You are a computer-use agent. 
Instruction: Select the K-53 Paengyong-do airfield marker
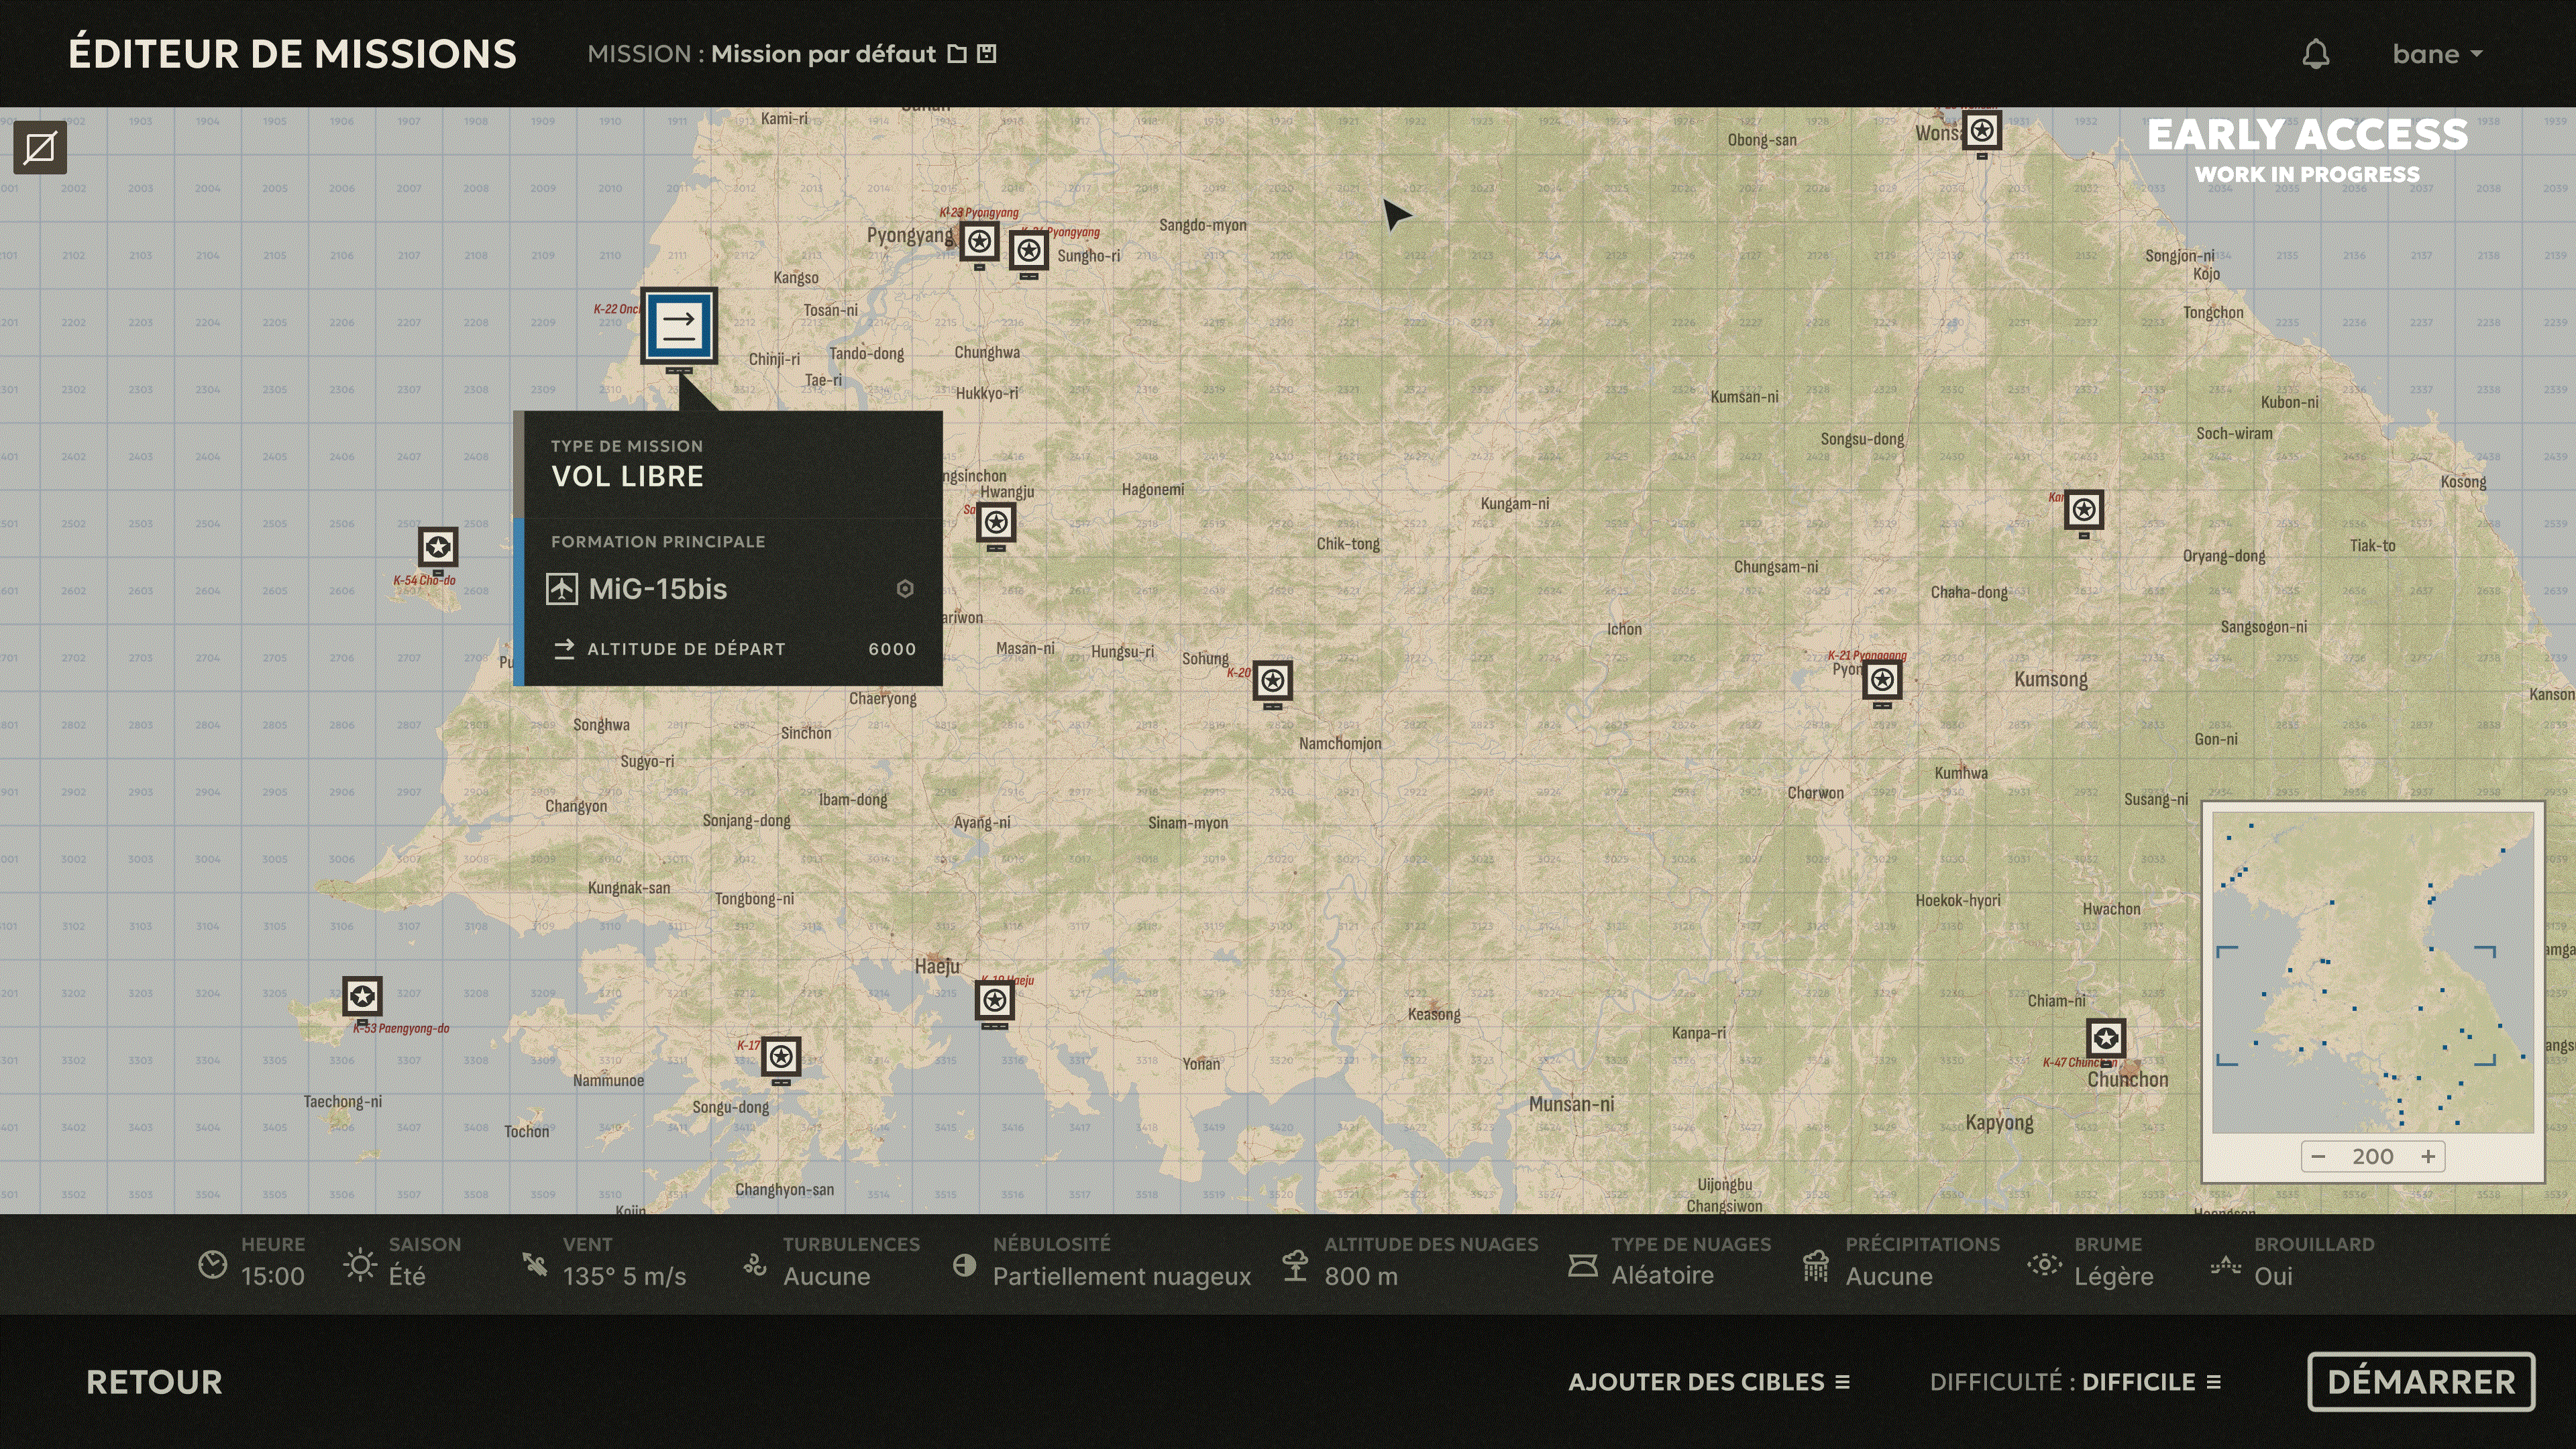pyautogui.click(x=362, y=997)
